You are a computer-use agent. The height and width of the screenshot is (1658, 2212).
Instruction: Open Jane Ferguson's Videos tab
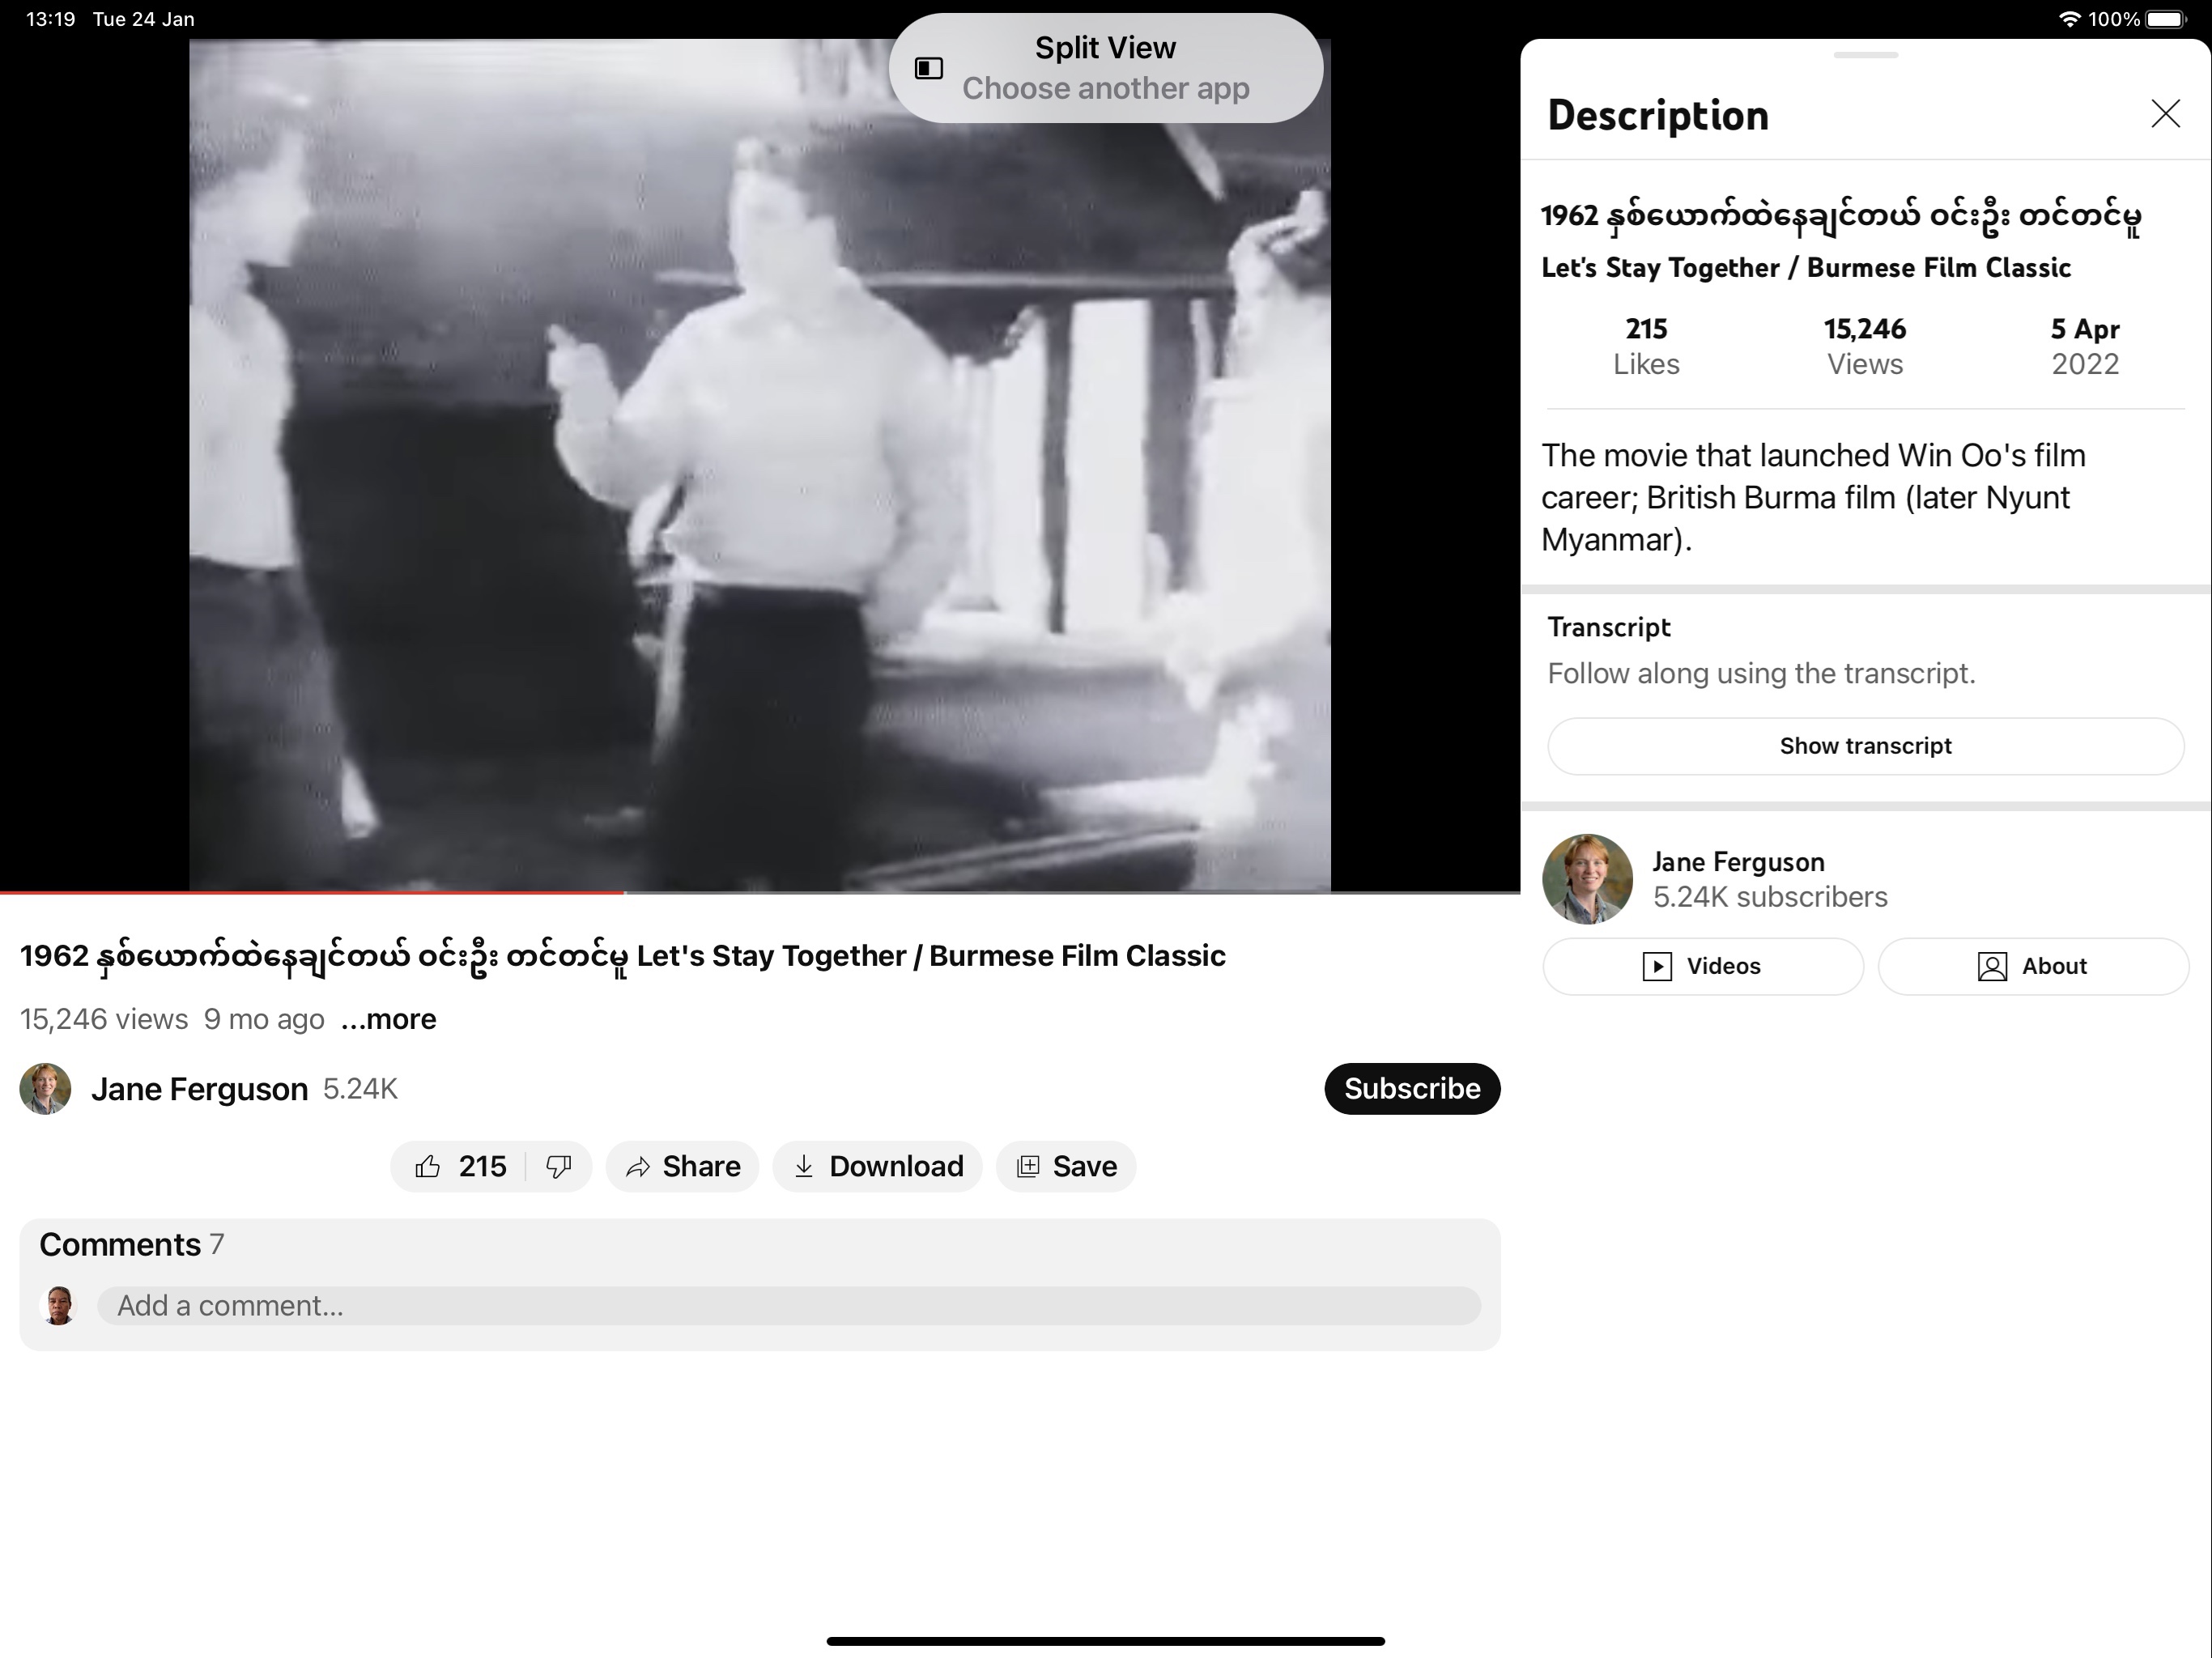1702,966
